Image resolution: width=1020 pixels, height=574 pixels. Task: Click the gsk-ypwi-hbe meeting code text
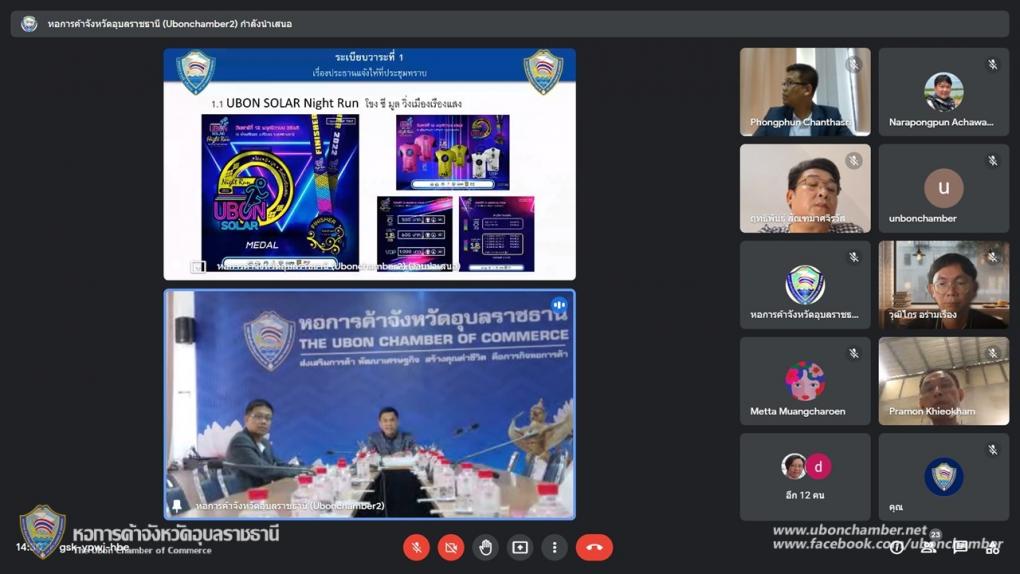pyautogui.click(x=94, y=547)
